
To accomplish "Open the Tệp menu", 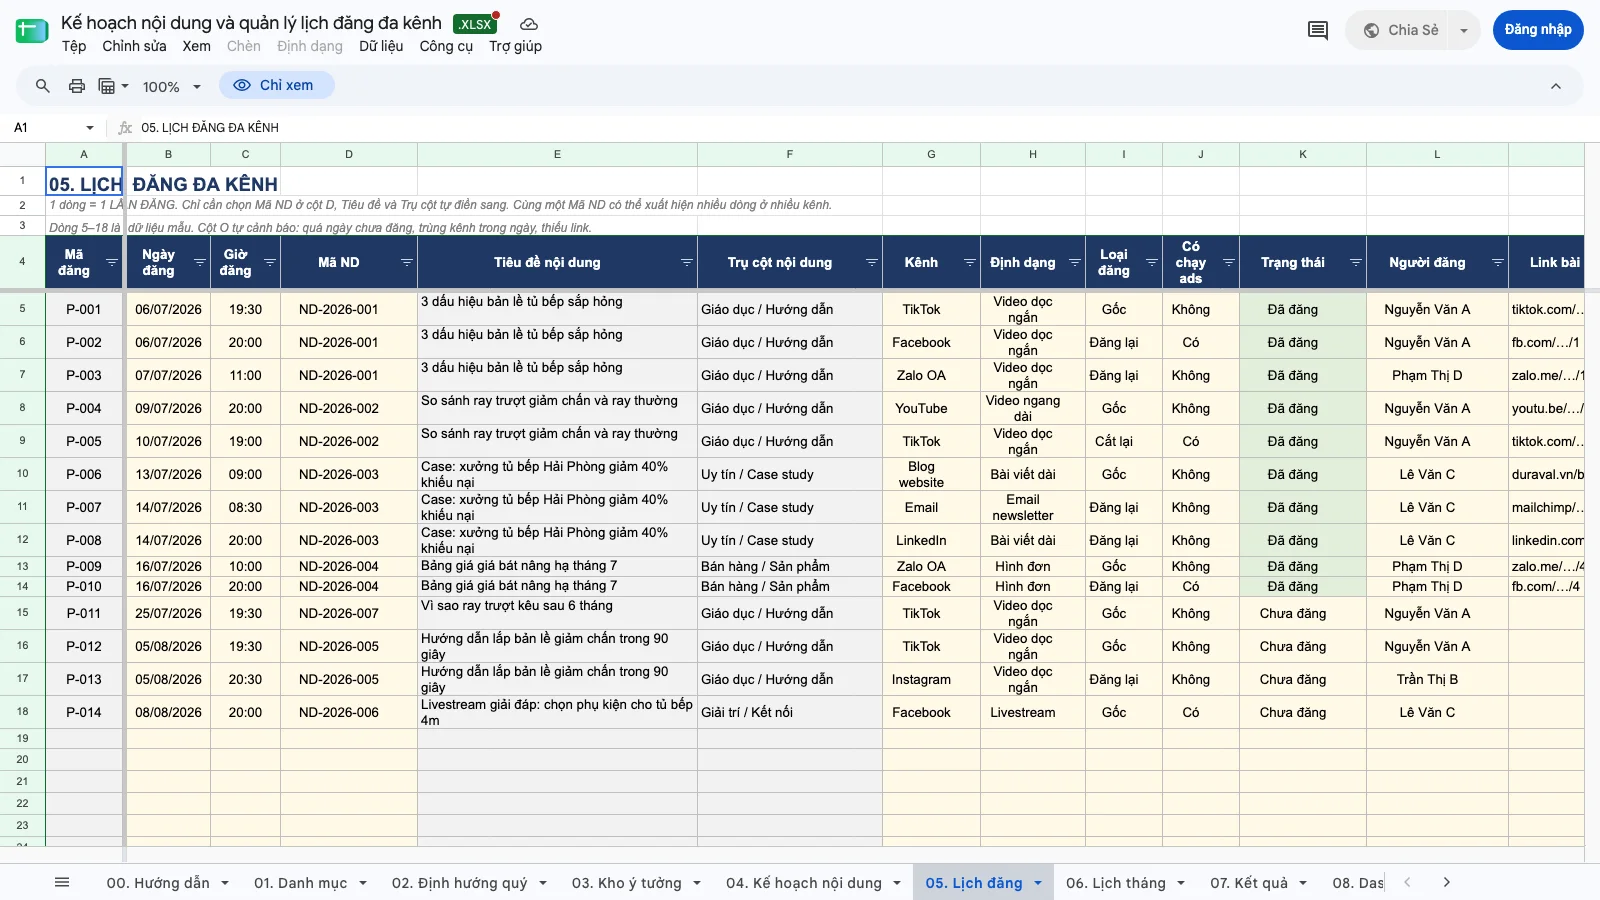I will 74,46.
